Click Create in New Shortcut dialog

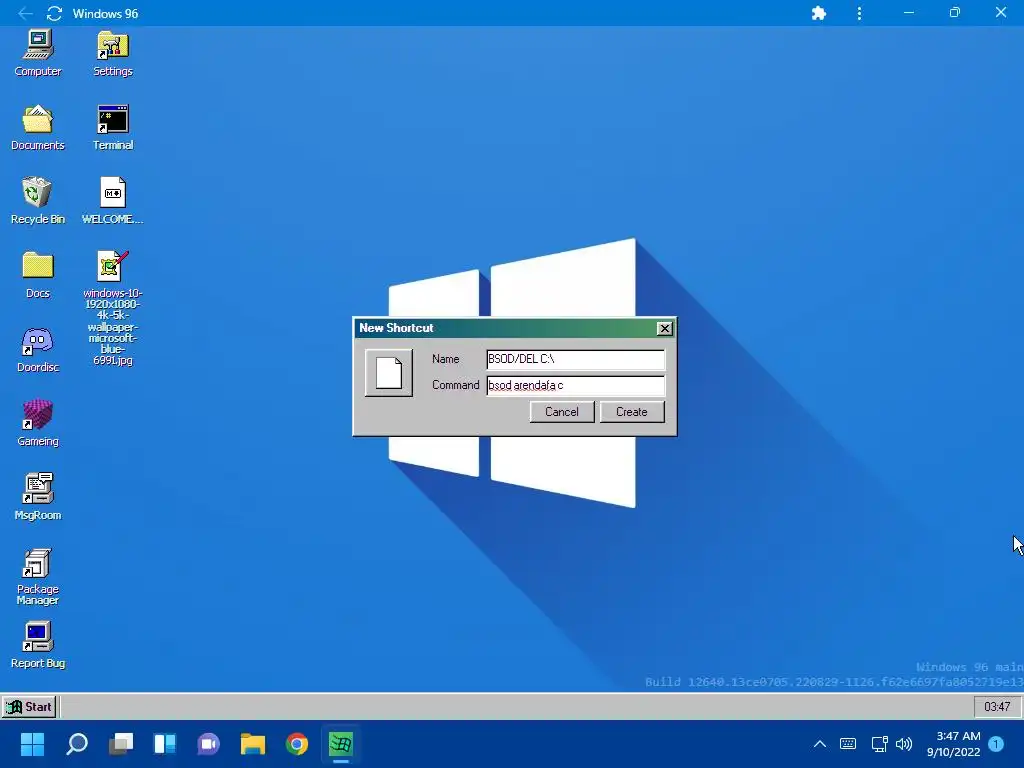(632, 412)
